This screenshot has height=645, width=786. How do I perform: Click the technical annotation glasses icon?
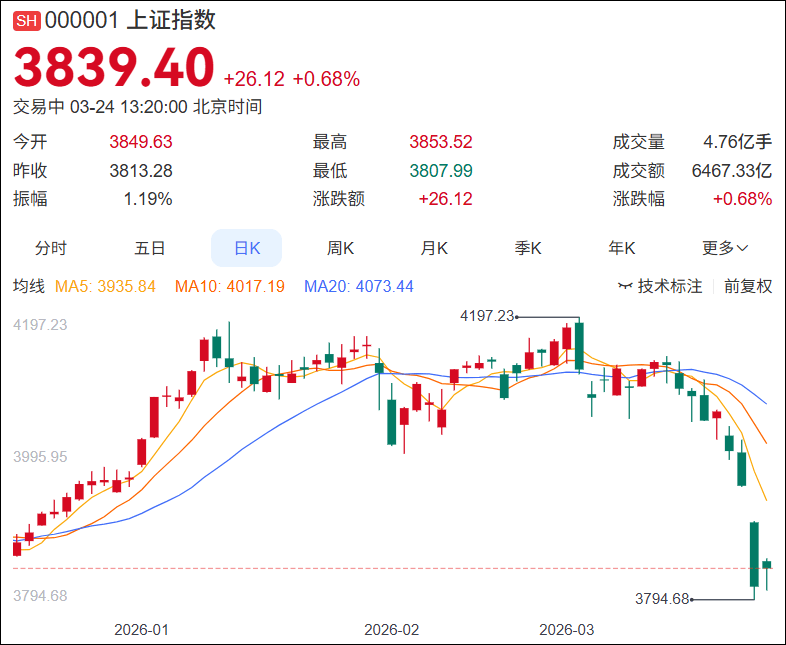coord(626,287)
